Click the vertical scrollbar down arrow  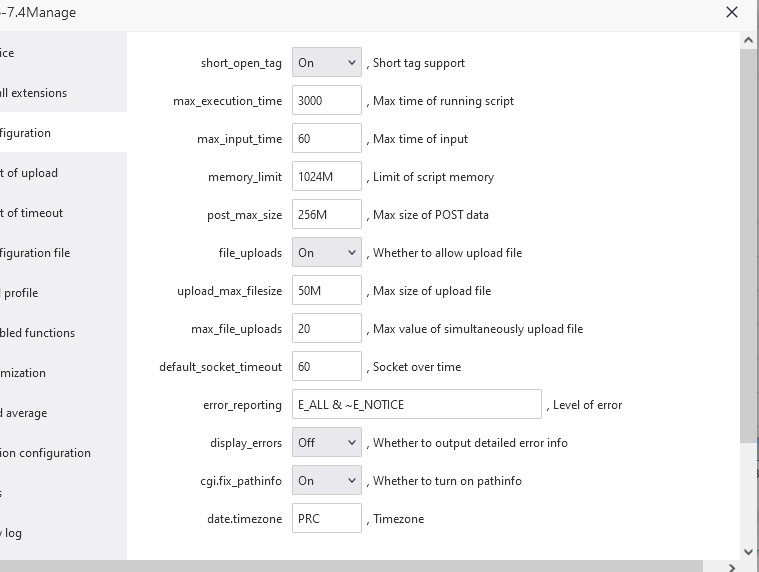point(748,552)
